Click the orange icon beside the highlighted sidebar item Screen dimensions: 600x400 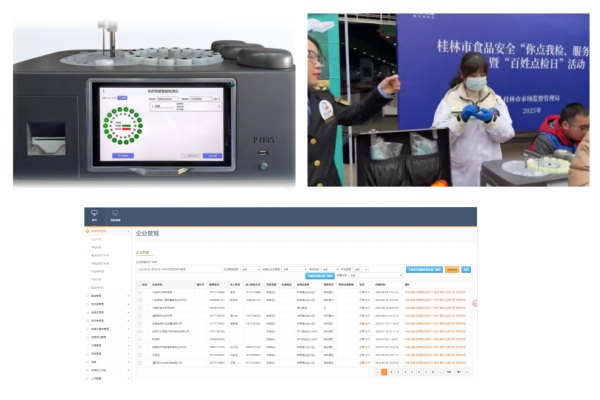[x=88, y=231]
